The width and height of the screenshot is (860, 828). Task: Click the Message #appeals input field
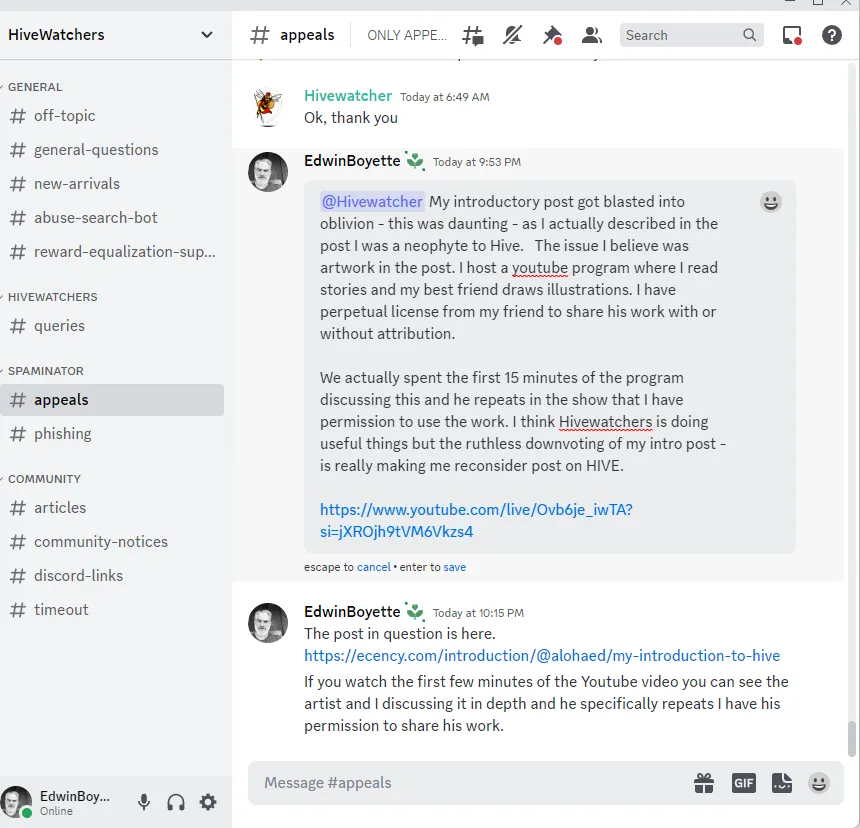[x=470, y=783]
